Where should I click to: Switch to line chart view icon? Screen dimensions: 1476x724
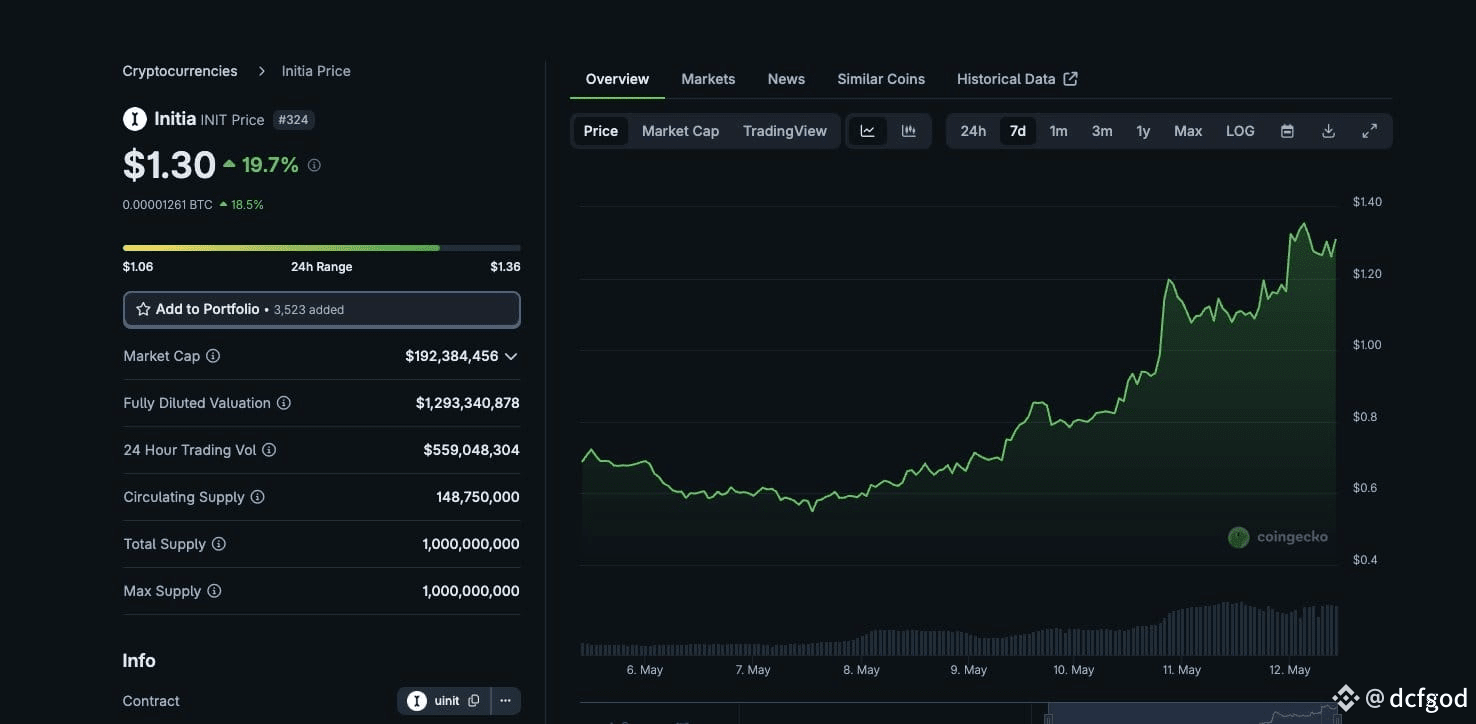[x=867, y=131]
